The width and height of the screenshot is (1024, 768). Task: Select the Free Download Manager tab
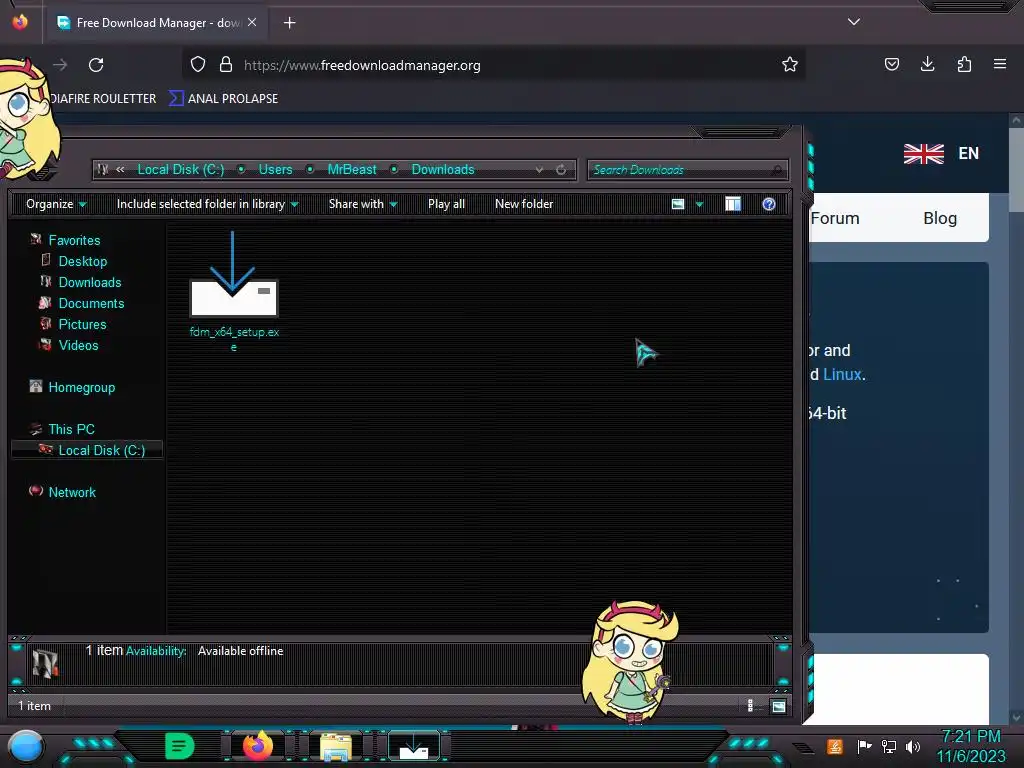156,23
